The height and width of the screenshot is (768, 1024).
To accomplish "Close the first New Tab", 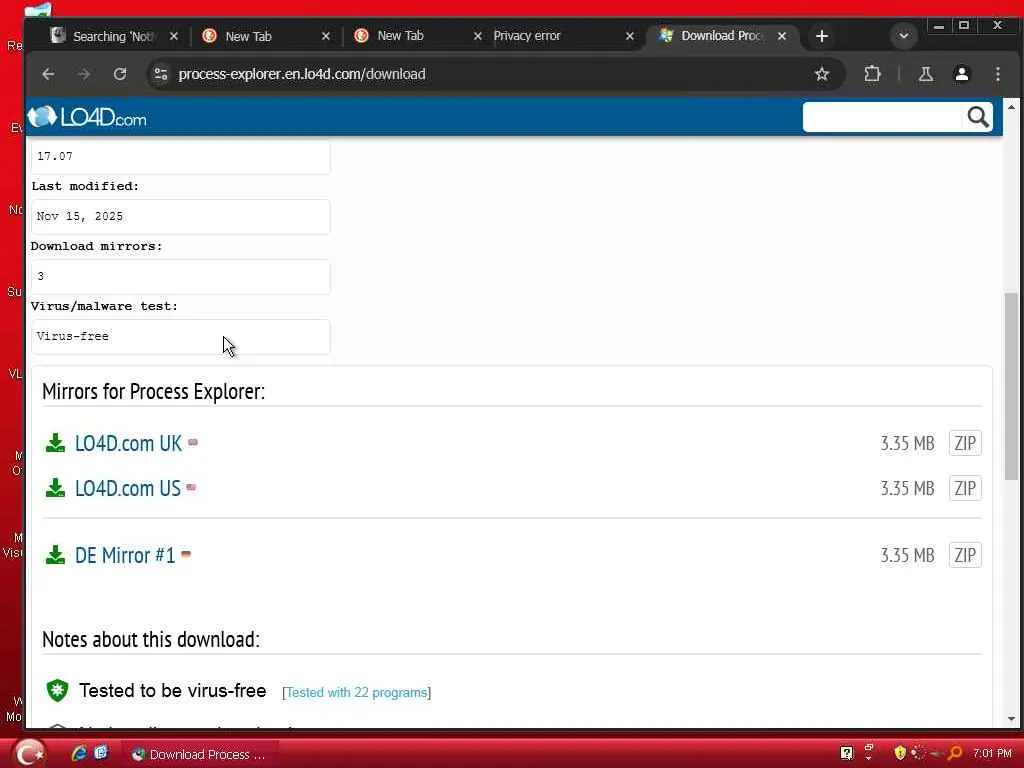I will pyautogui.click(x=326, y=36).
